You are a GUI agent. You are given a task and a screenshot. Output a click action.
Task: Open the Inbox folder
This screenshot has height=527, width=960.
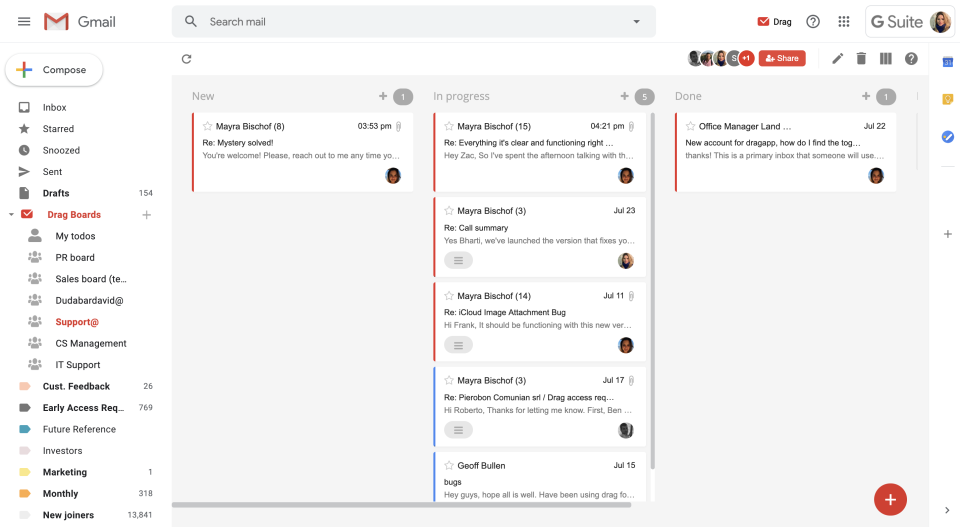pos(54,107)
